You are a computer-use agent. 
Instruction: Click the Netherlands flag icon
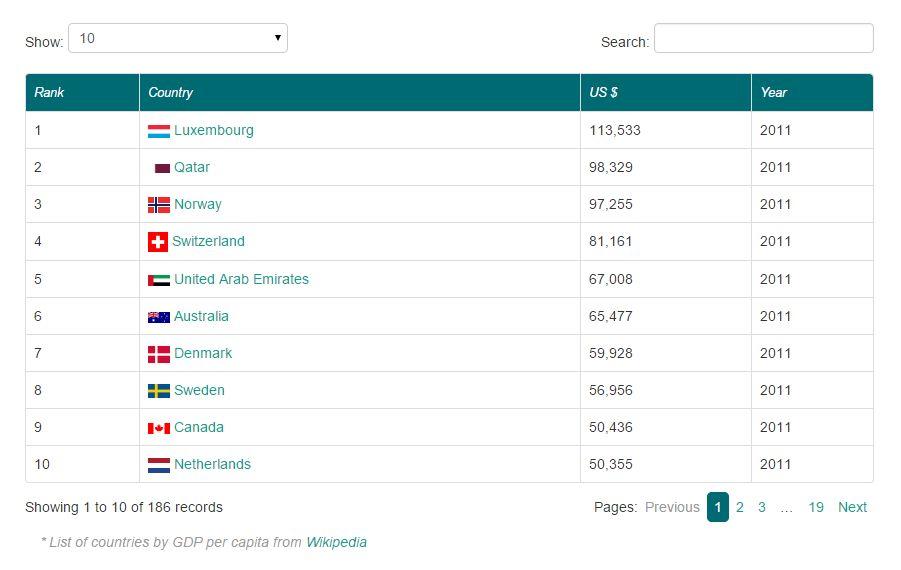159,465
